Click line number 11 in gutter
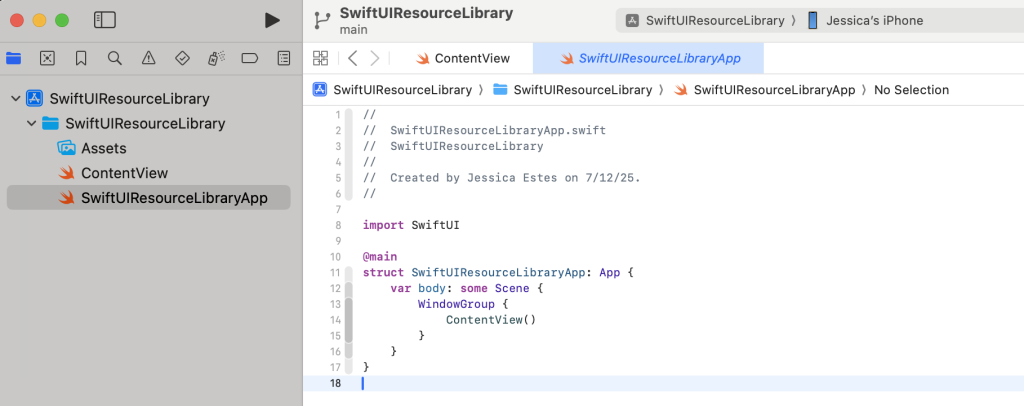 335,272
